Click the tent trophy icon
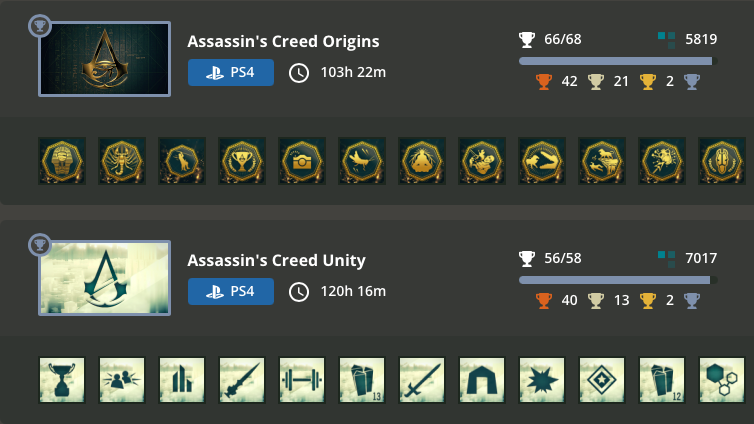 click(x=482, y=381)
